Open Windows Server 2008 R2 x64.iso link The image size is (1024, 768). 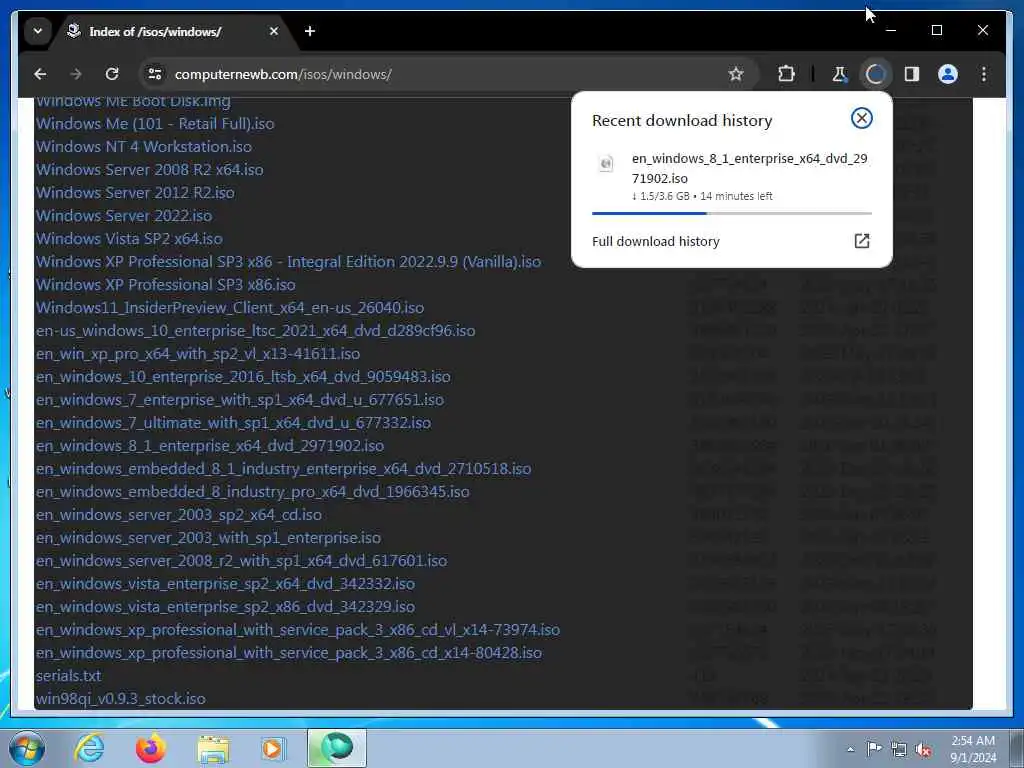point(150,170)
